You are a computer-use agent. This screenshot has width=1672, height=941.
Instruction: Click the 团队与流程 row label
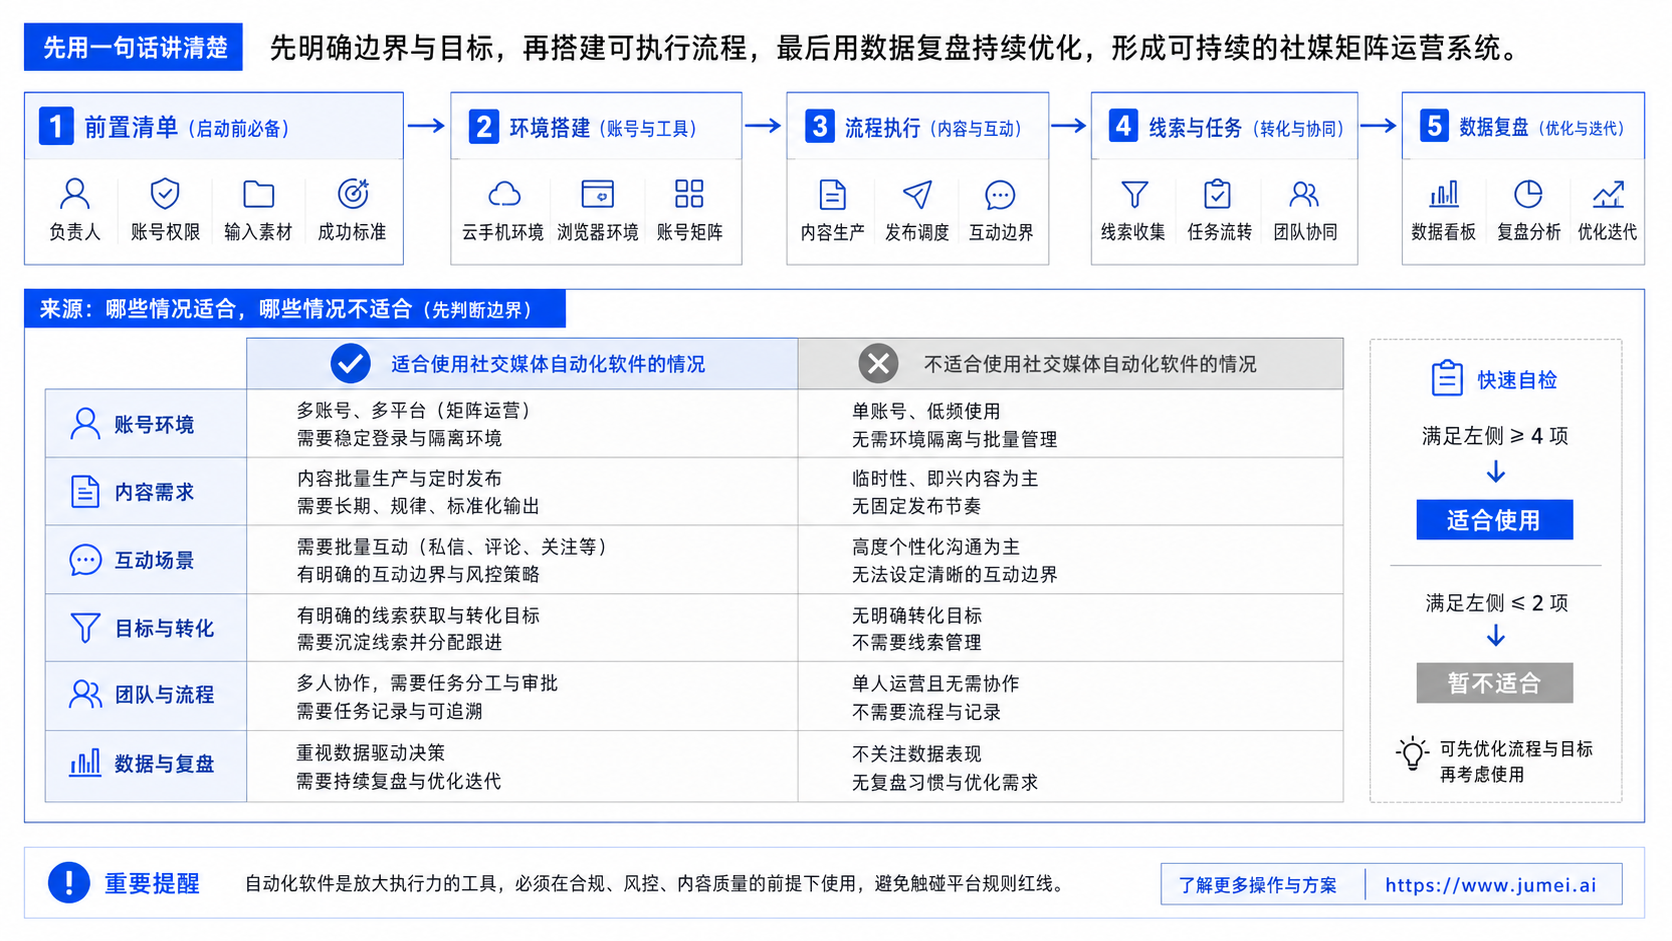[164, 694]
